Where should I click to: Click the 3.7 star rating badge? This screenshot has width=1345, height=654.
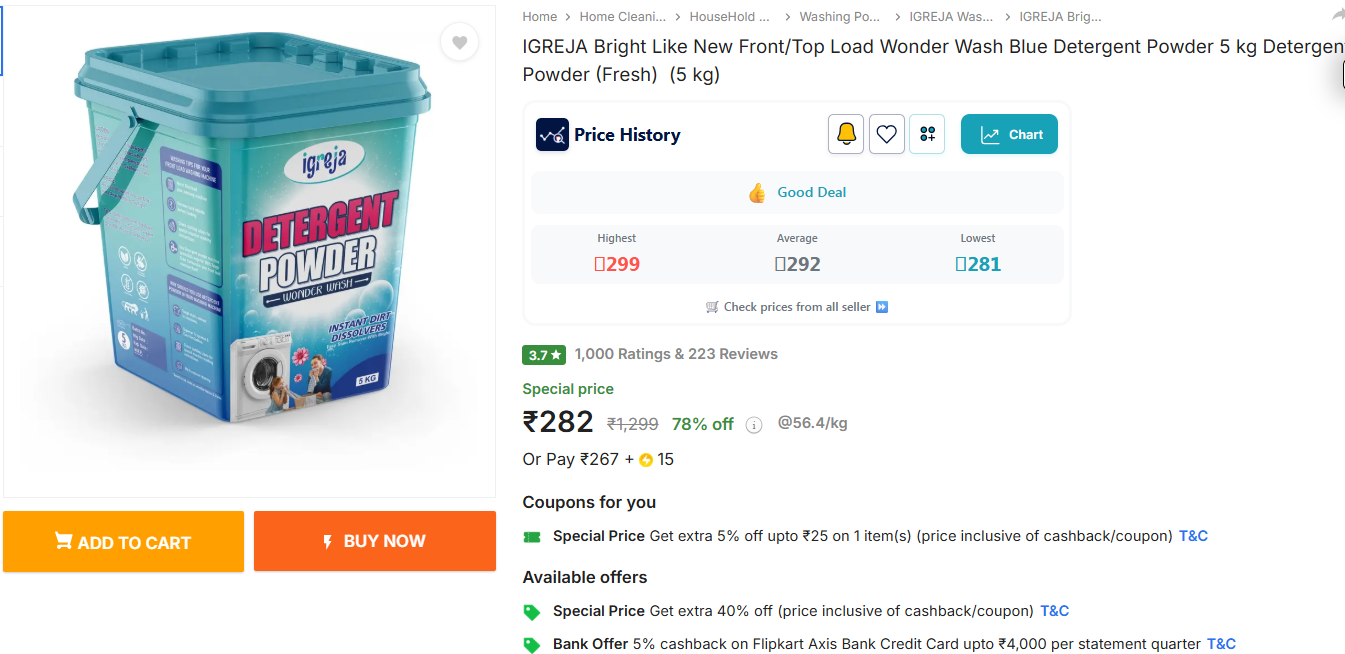coord(545,355)
